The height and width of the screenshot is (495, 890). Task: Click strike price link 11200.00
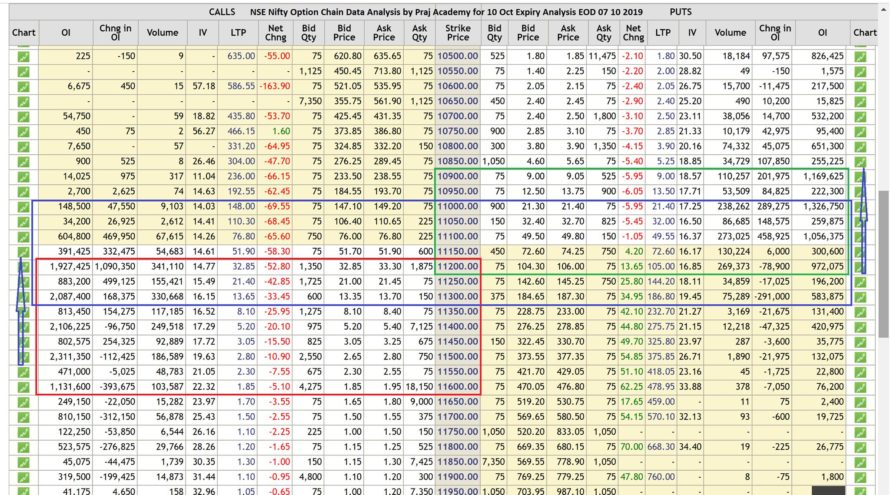click(457, 267)
